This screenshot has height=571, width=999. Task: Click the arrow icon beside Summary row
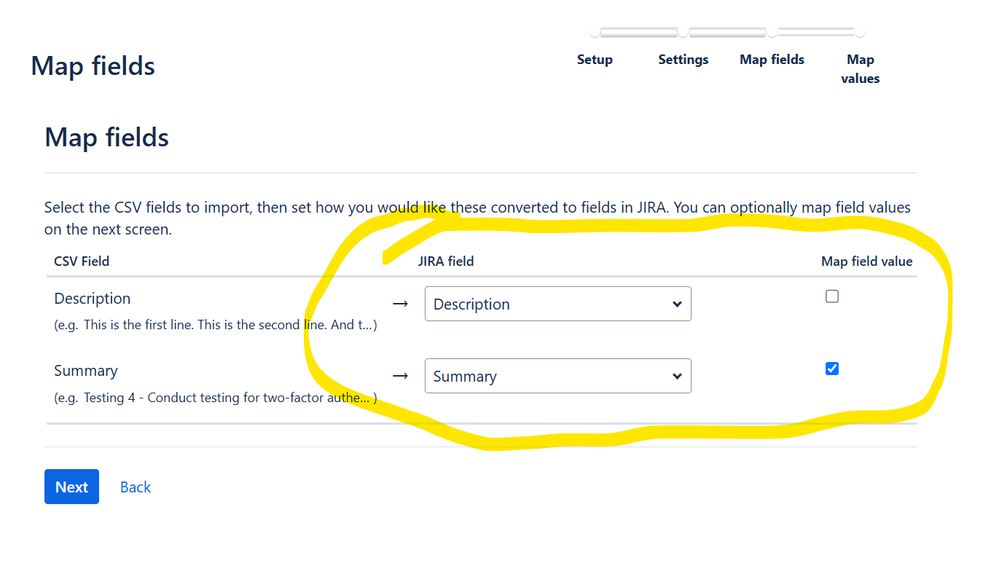tap(400, 376)
